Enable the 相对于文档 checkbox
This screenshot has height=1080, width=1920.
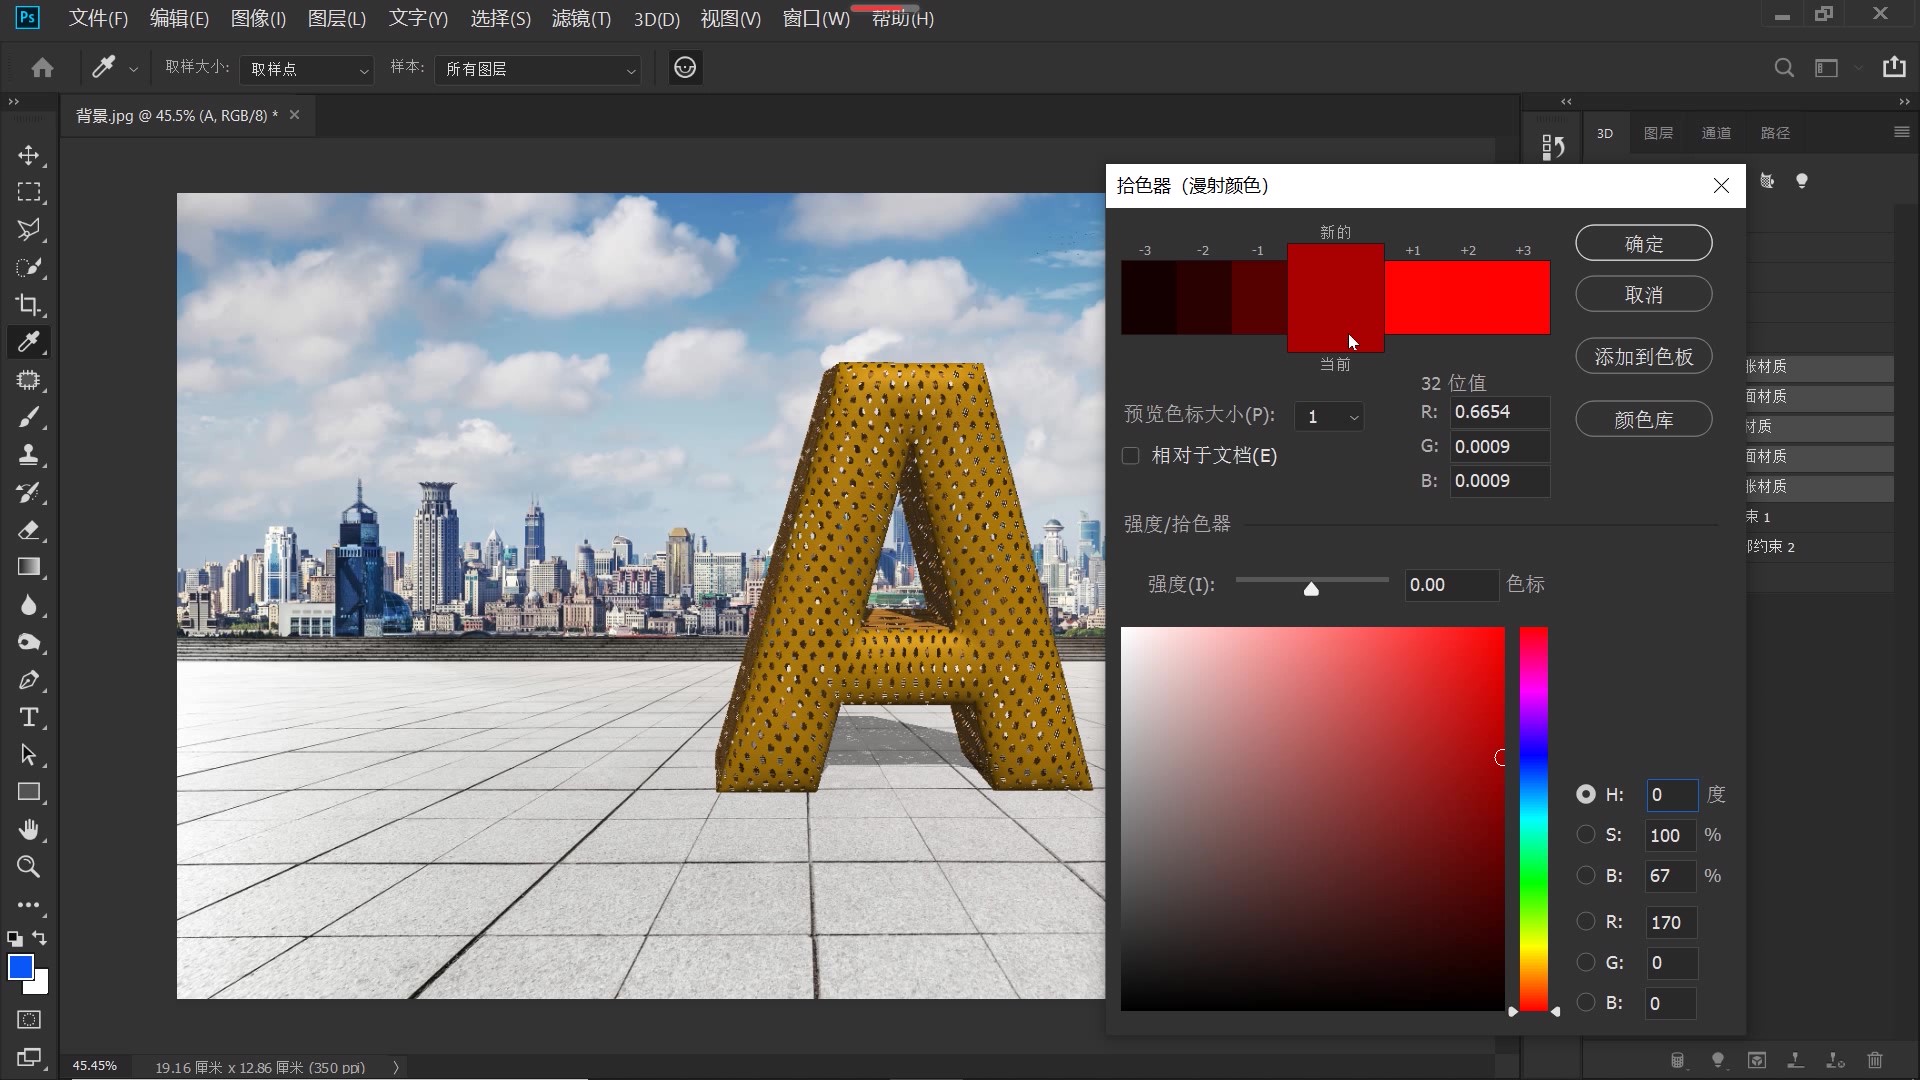tap(1131, 456)
